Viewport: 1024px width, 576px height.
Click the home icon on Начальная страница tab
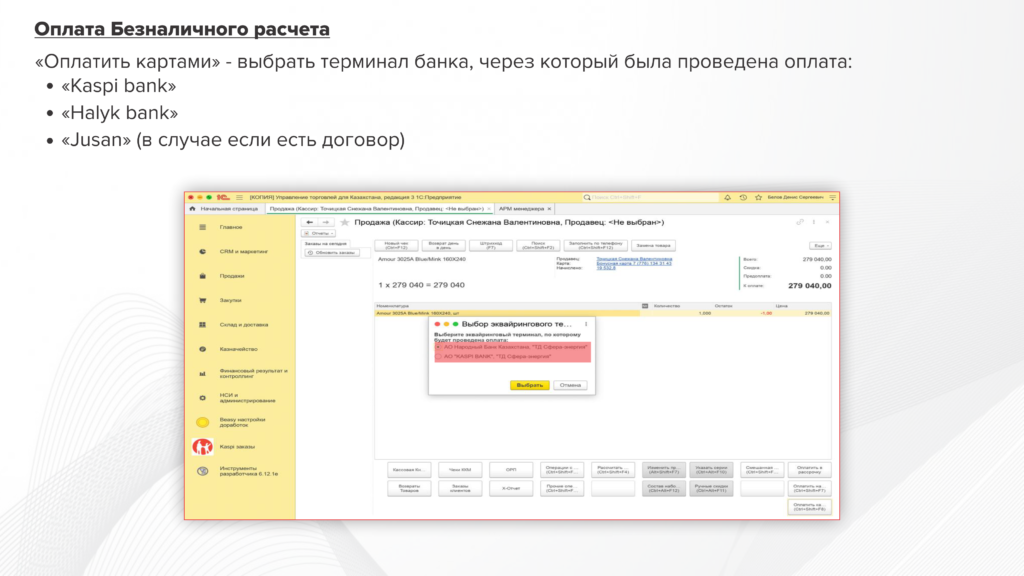click(x=193, y=209)
